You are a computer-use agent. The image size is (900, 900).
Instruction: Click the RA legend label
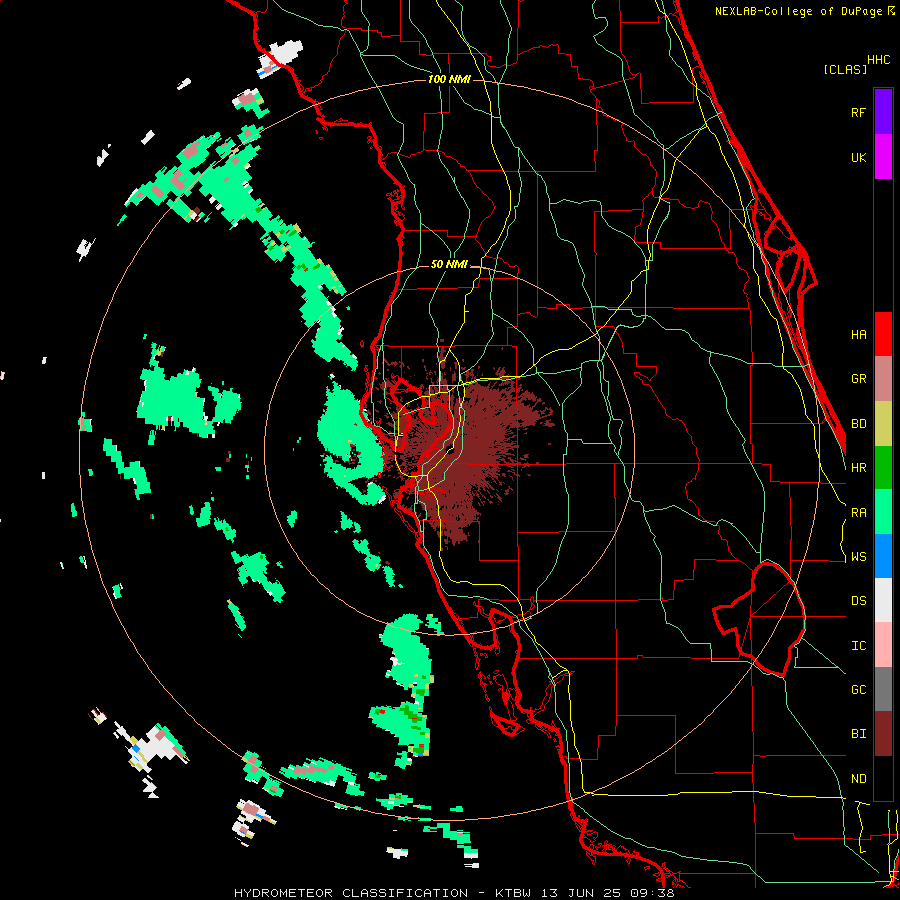coord(858,513)
